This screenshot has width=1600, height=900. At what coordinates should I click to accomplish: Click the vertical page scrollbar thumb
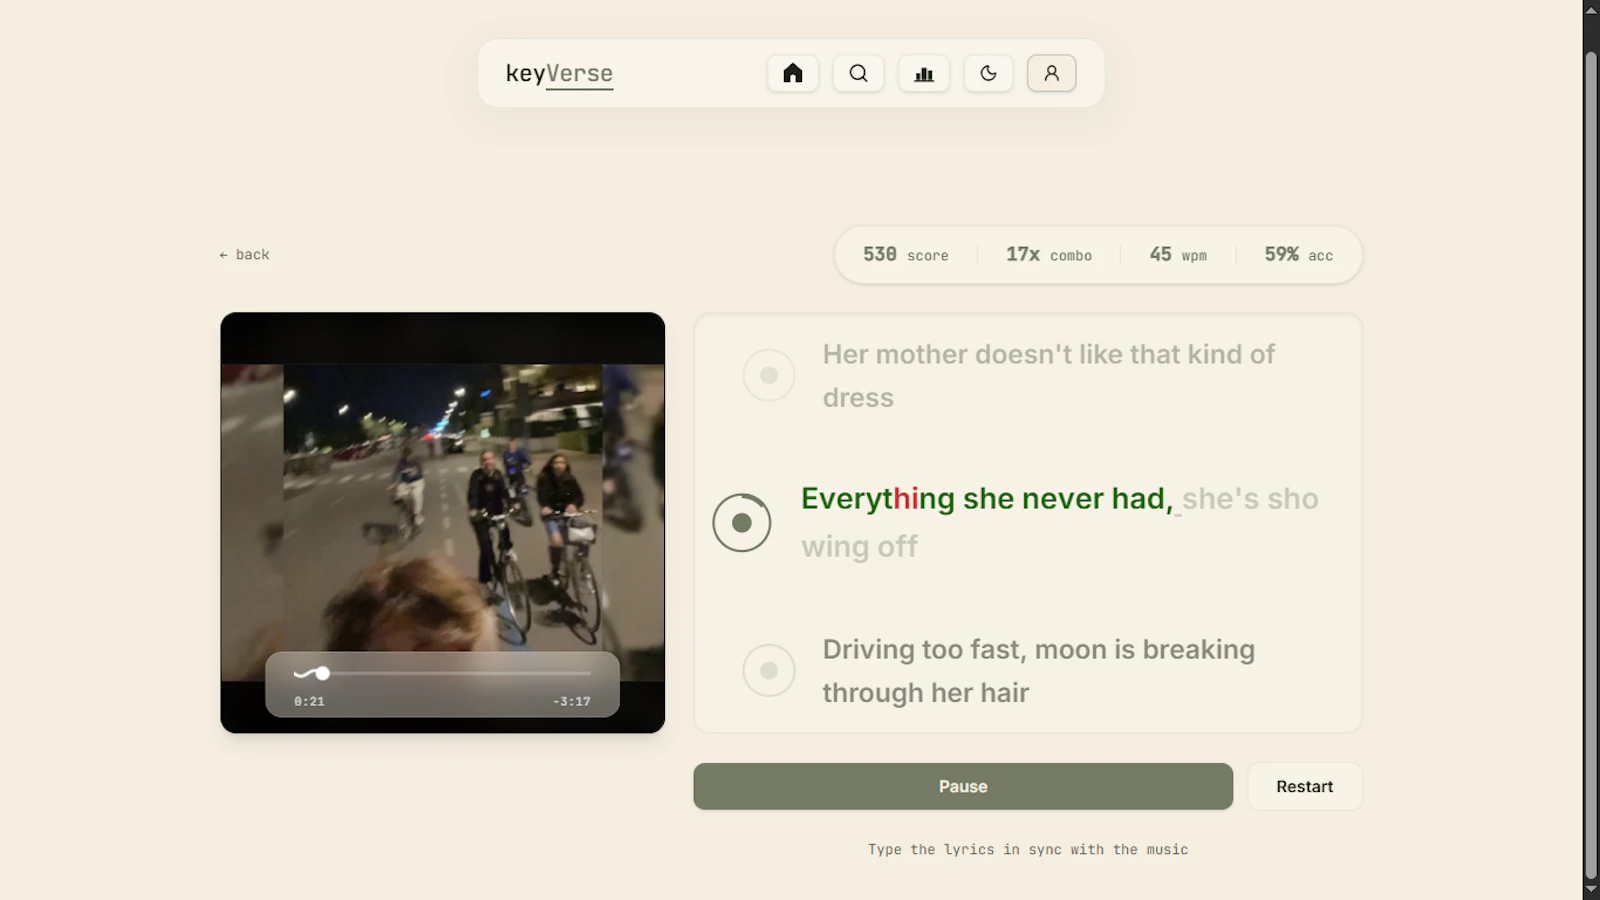coord(1591,464)
